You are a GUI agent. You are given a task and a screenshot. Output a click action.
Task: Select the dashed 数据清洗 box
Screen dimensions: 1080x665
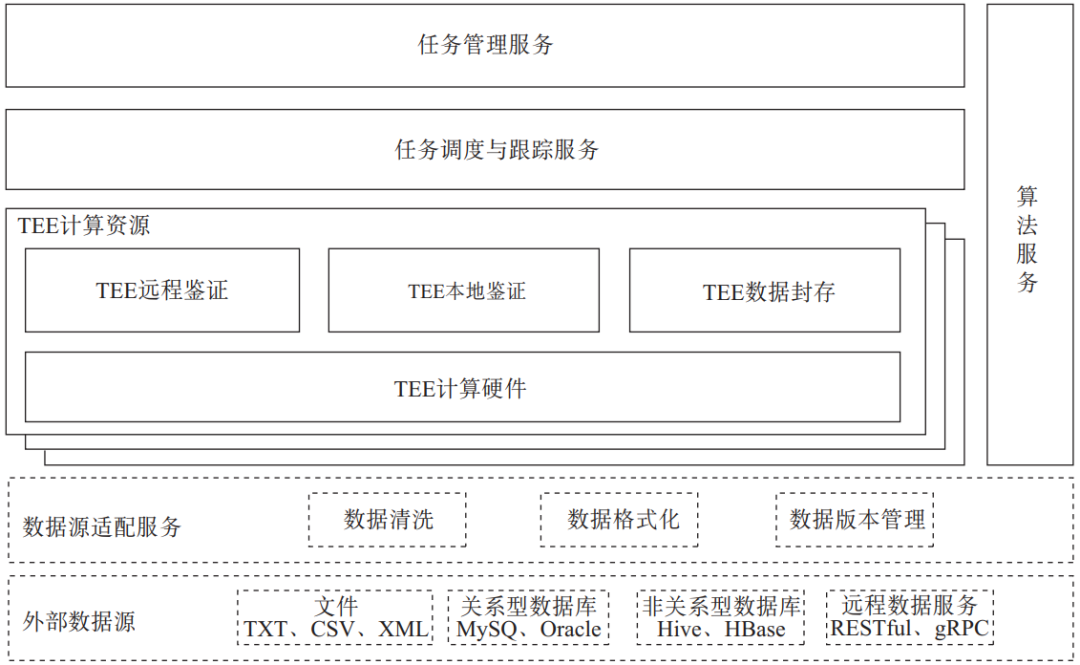[388, 519]
